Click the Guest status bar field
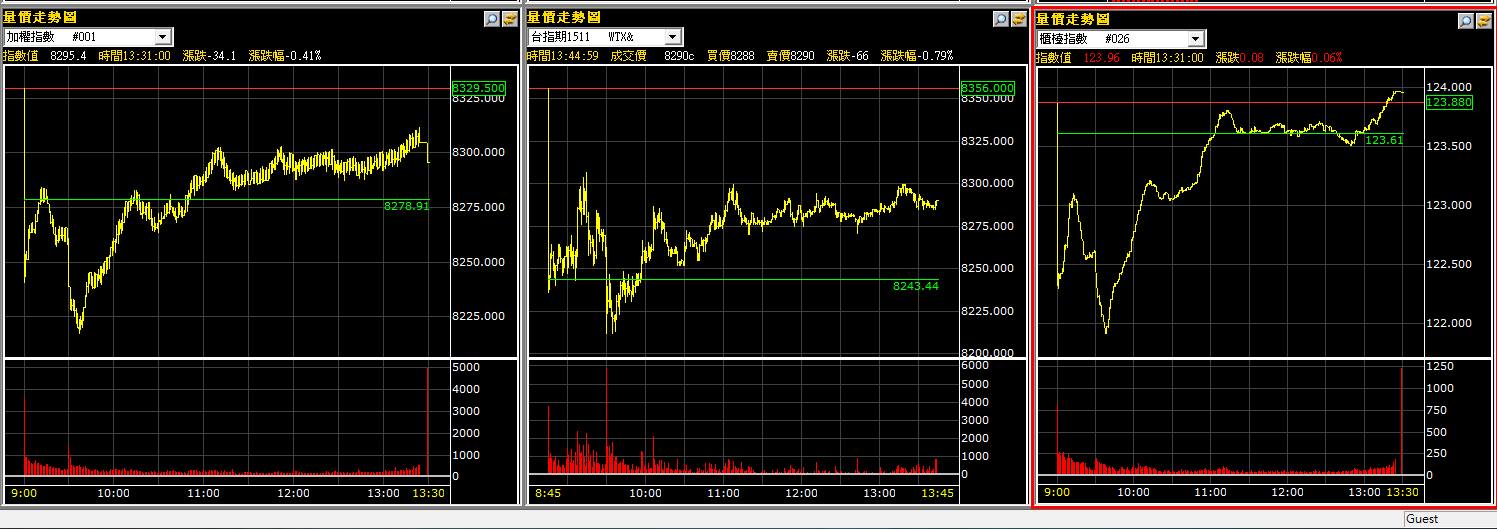Screen dimensions: 1497x529 coord(1449,519)
